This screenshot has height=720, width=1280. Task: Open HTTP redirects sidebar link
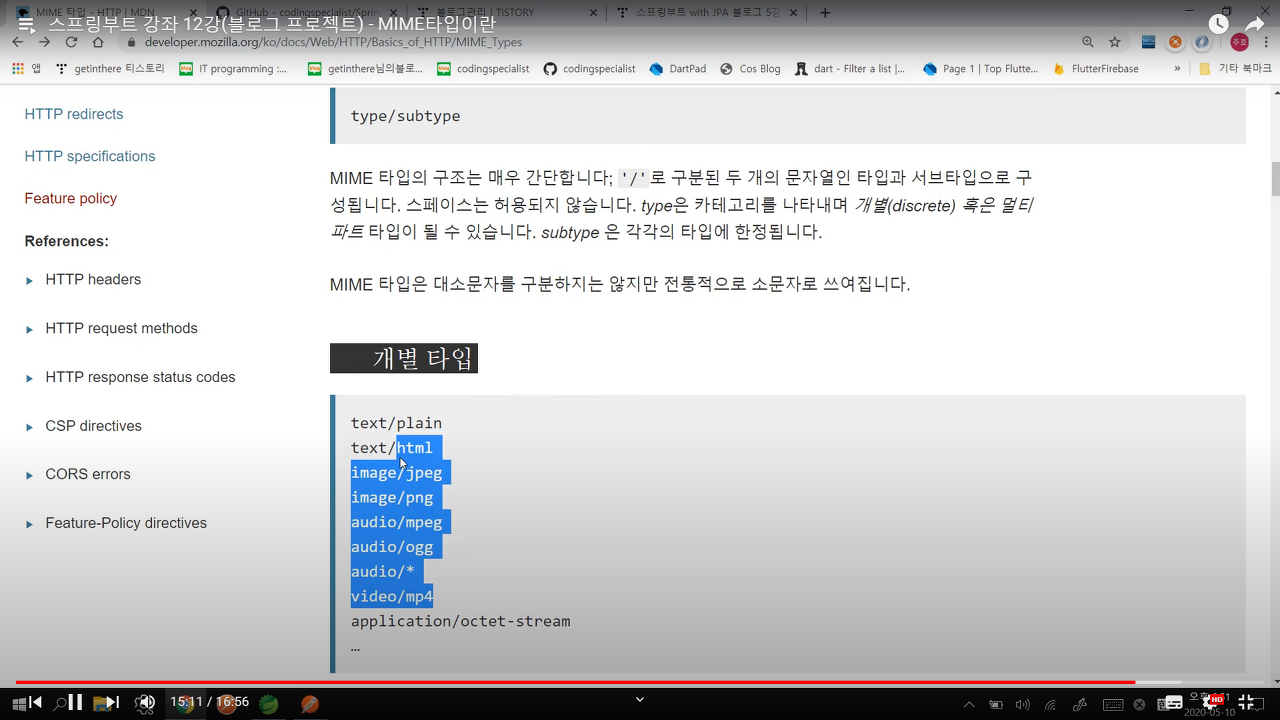click(74, 114)
